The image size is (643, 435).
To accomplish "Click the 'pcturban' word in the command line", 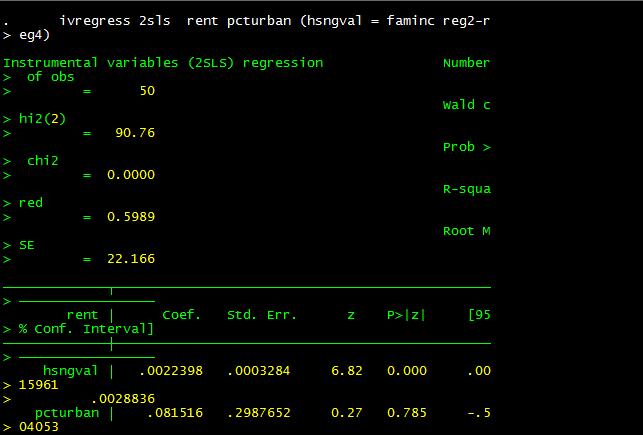I will point(259,20).
